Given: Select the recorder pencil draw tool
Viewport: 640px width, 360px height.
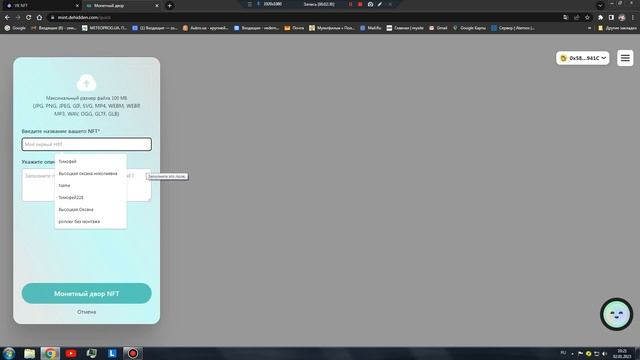Looking at the screenshot, I should [380, 4].
